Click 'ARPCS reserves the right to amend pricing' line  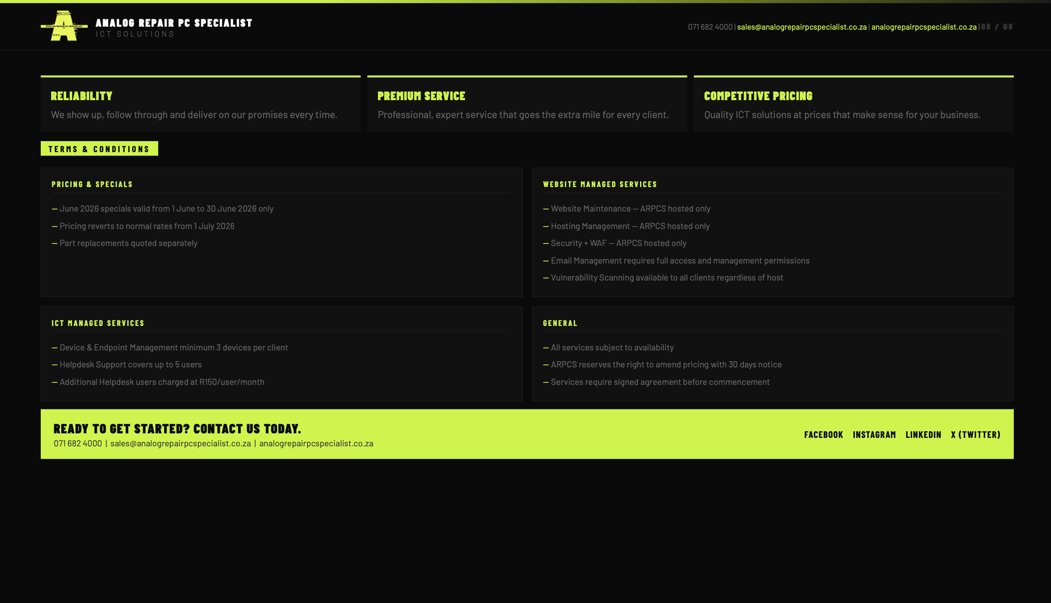[662, 365]
